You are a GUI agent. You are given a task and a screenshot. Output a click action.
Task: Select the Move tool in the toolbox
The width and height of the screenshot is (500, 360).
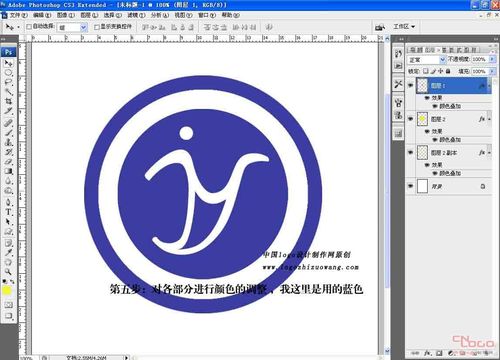(x=8, y=63)
